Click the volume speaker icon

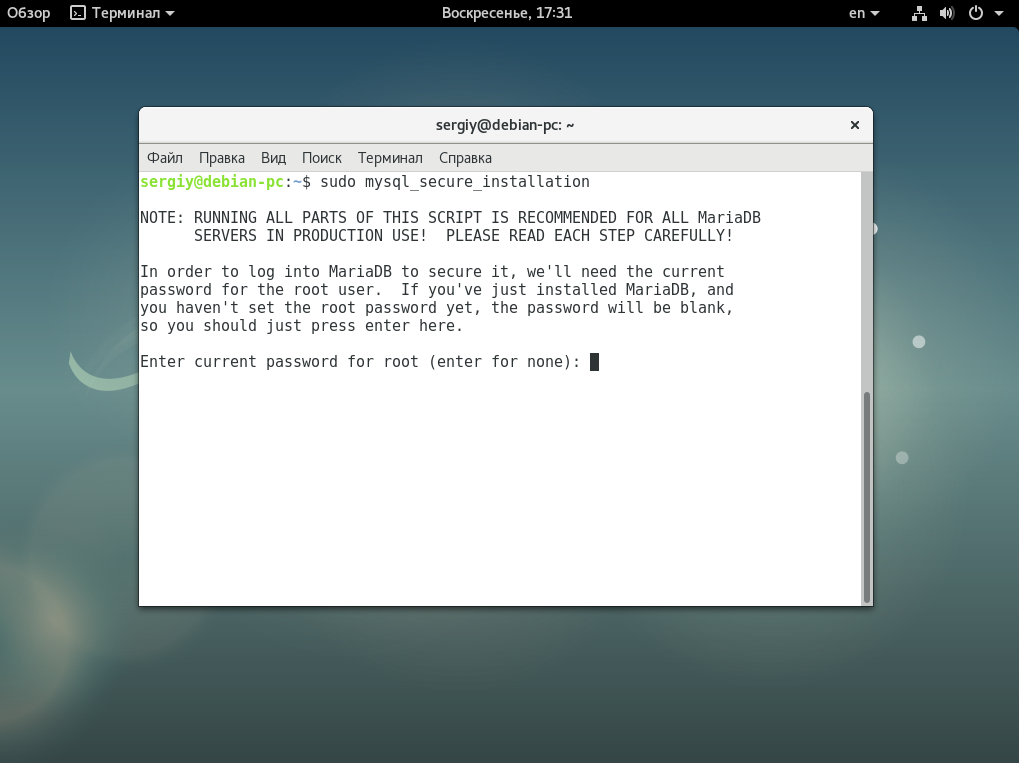tap(948, 13)
